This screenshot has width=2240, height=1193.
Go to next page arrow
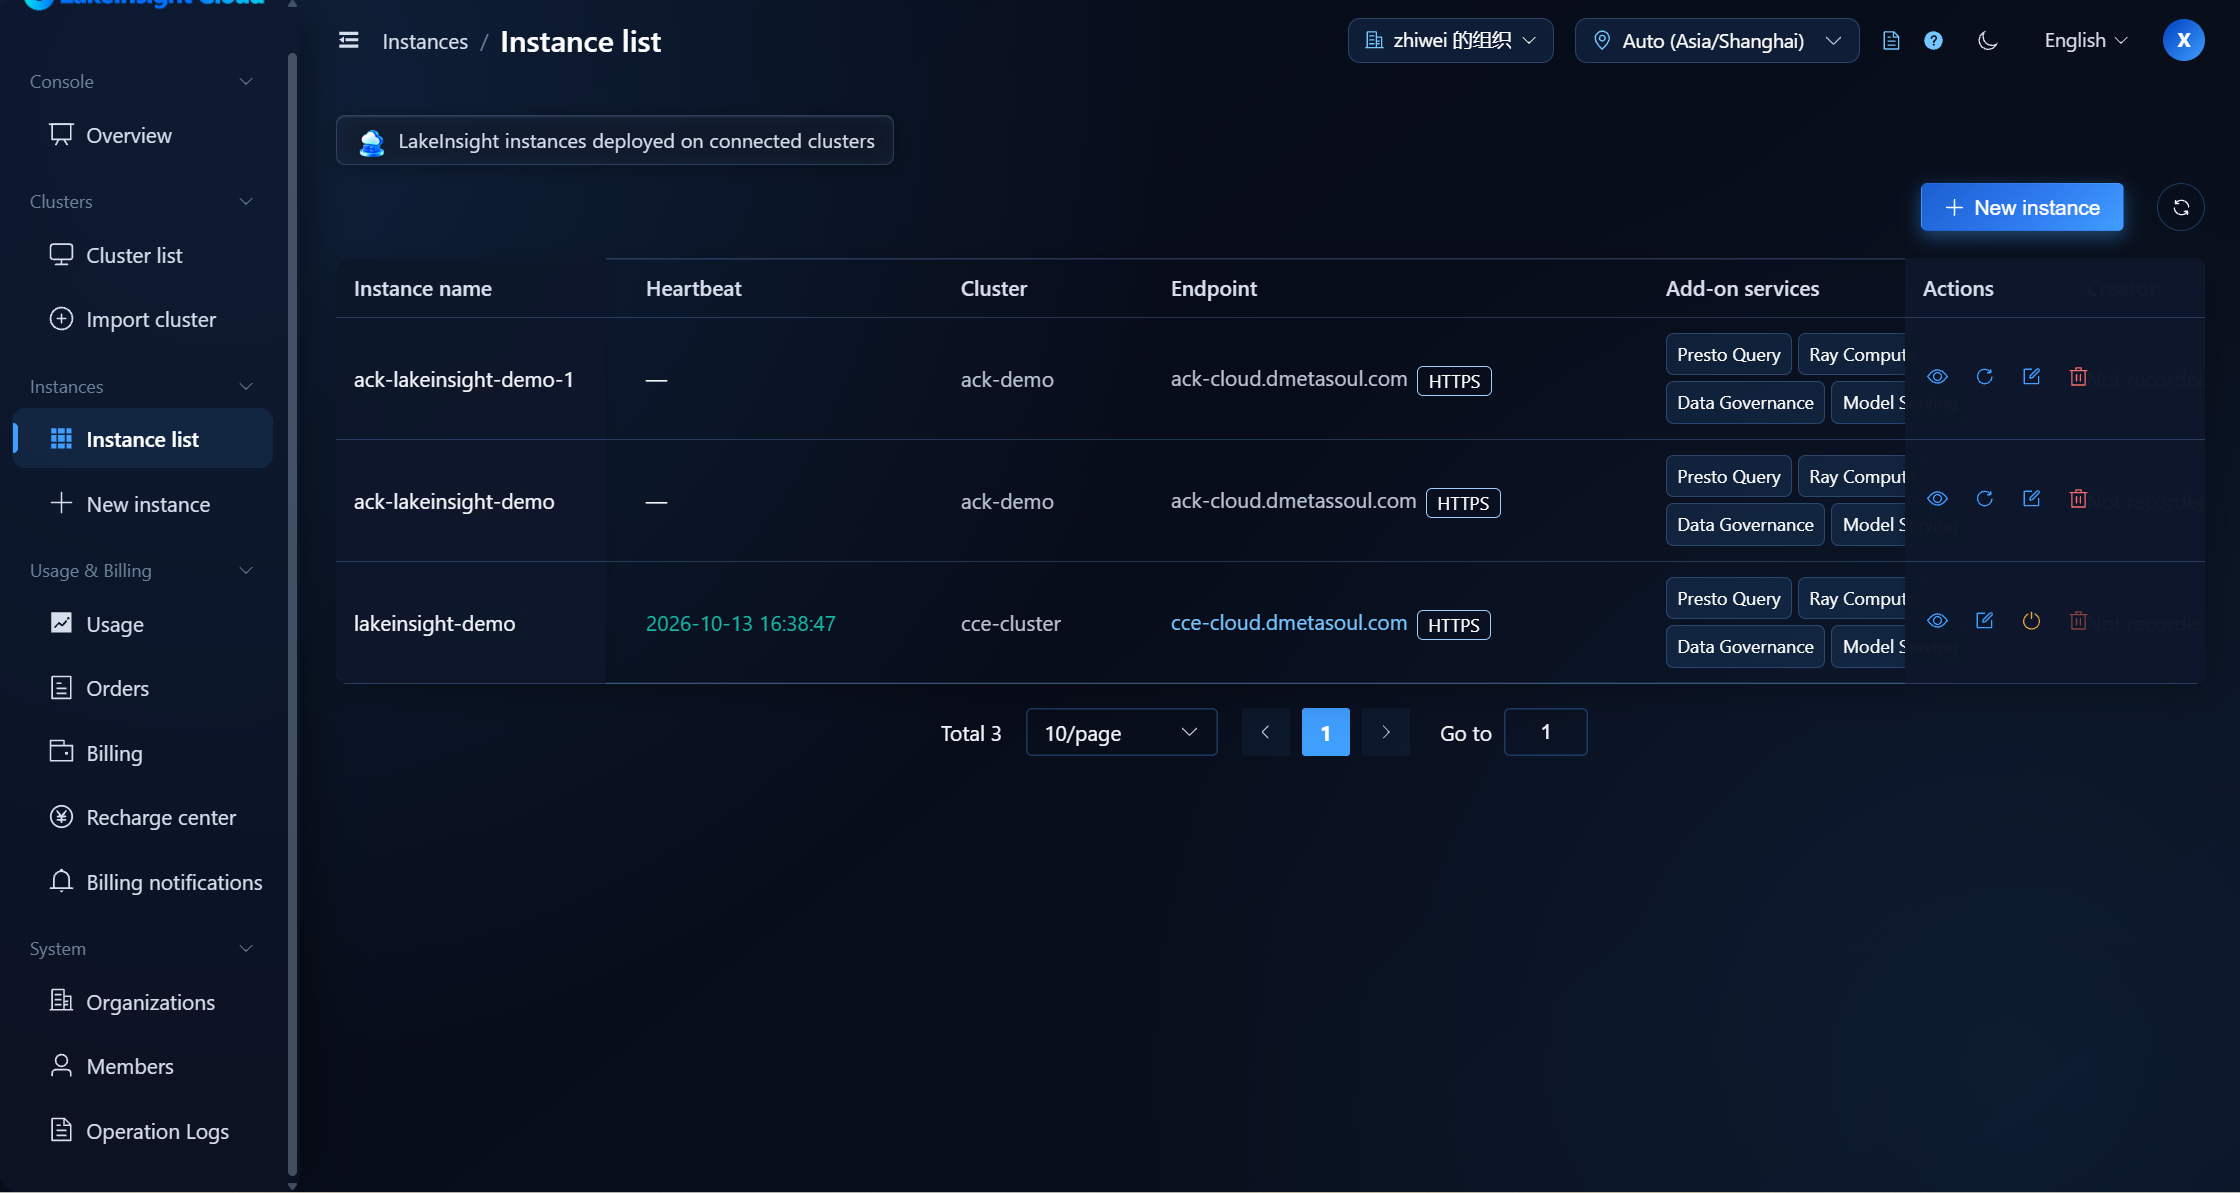[1385, 733]
